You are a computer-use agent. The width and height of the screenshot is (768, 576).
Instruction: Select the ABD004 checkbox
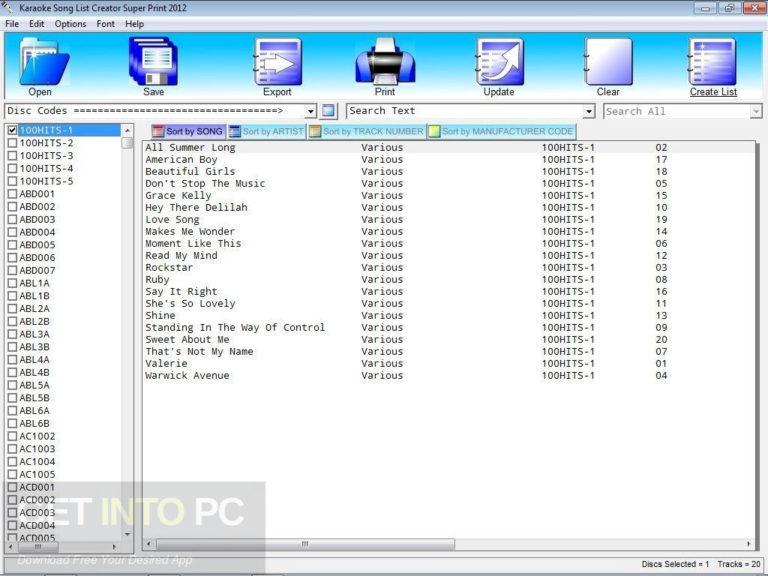click(x=13, y=232)
